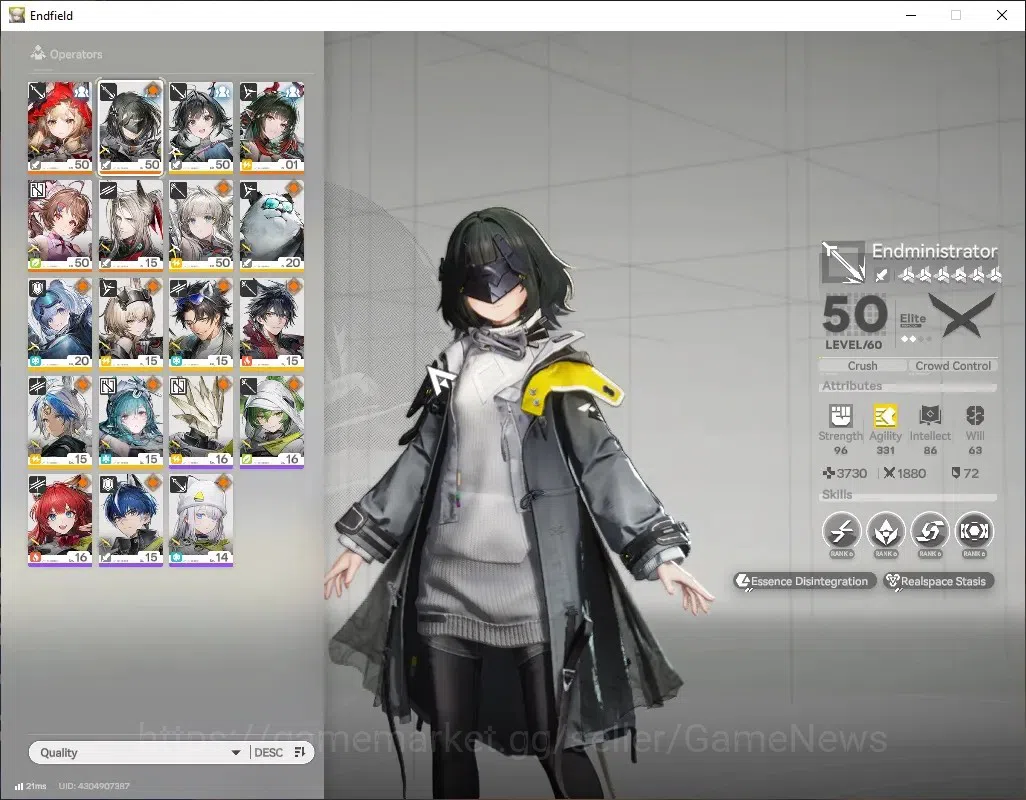1026x800 pixels.
Task: Select the white beanie girl level 14 card
Action: point(201,520)
